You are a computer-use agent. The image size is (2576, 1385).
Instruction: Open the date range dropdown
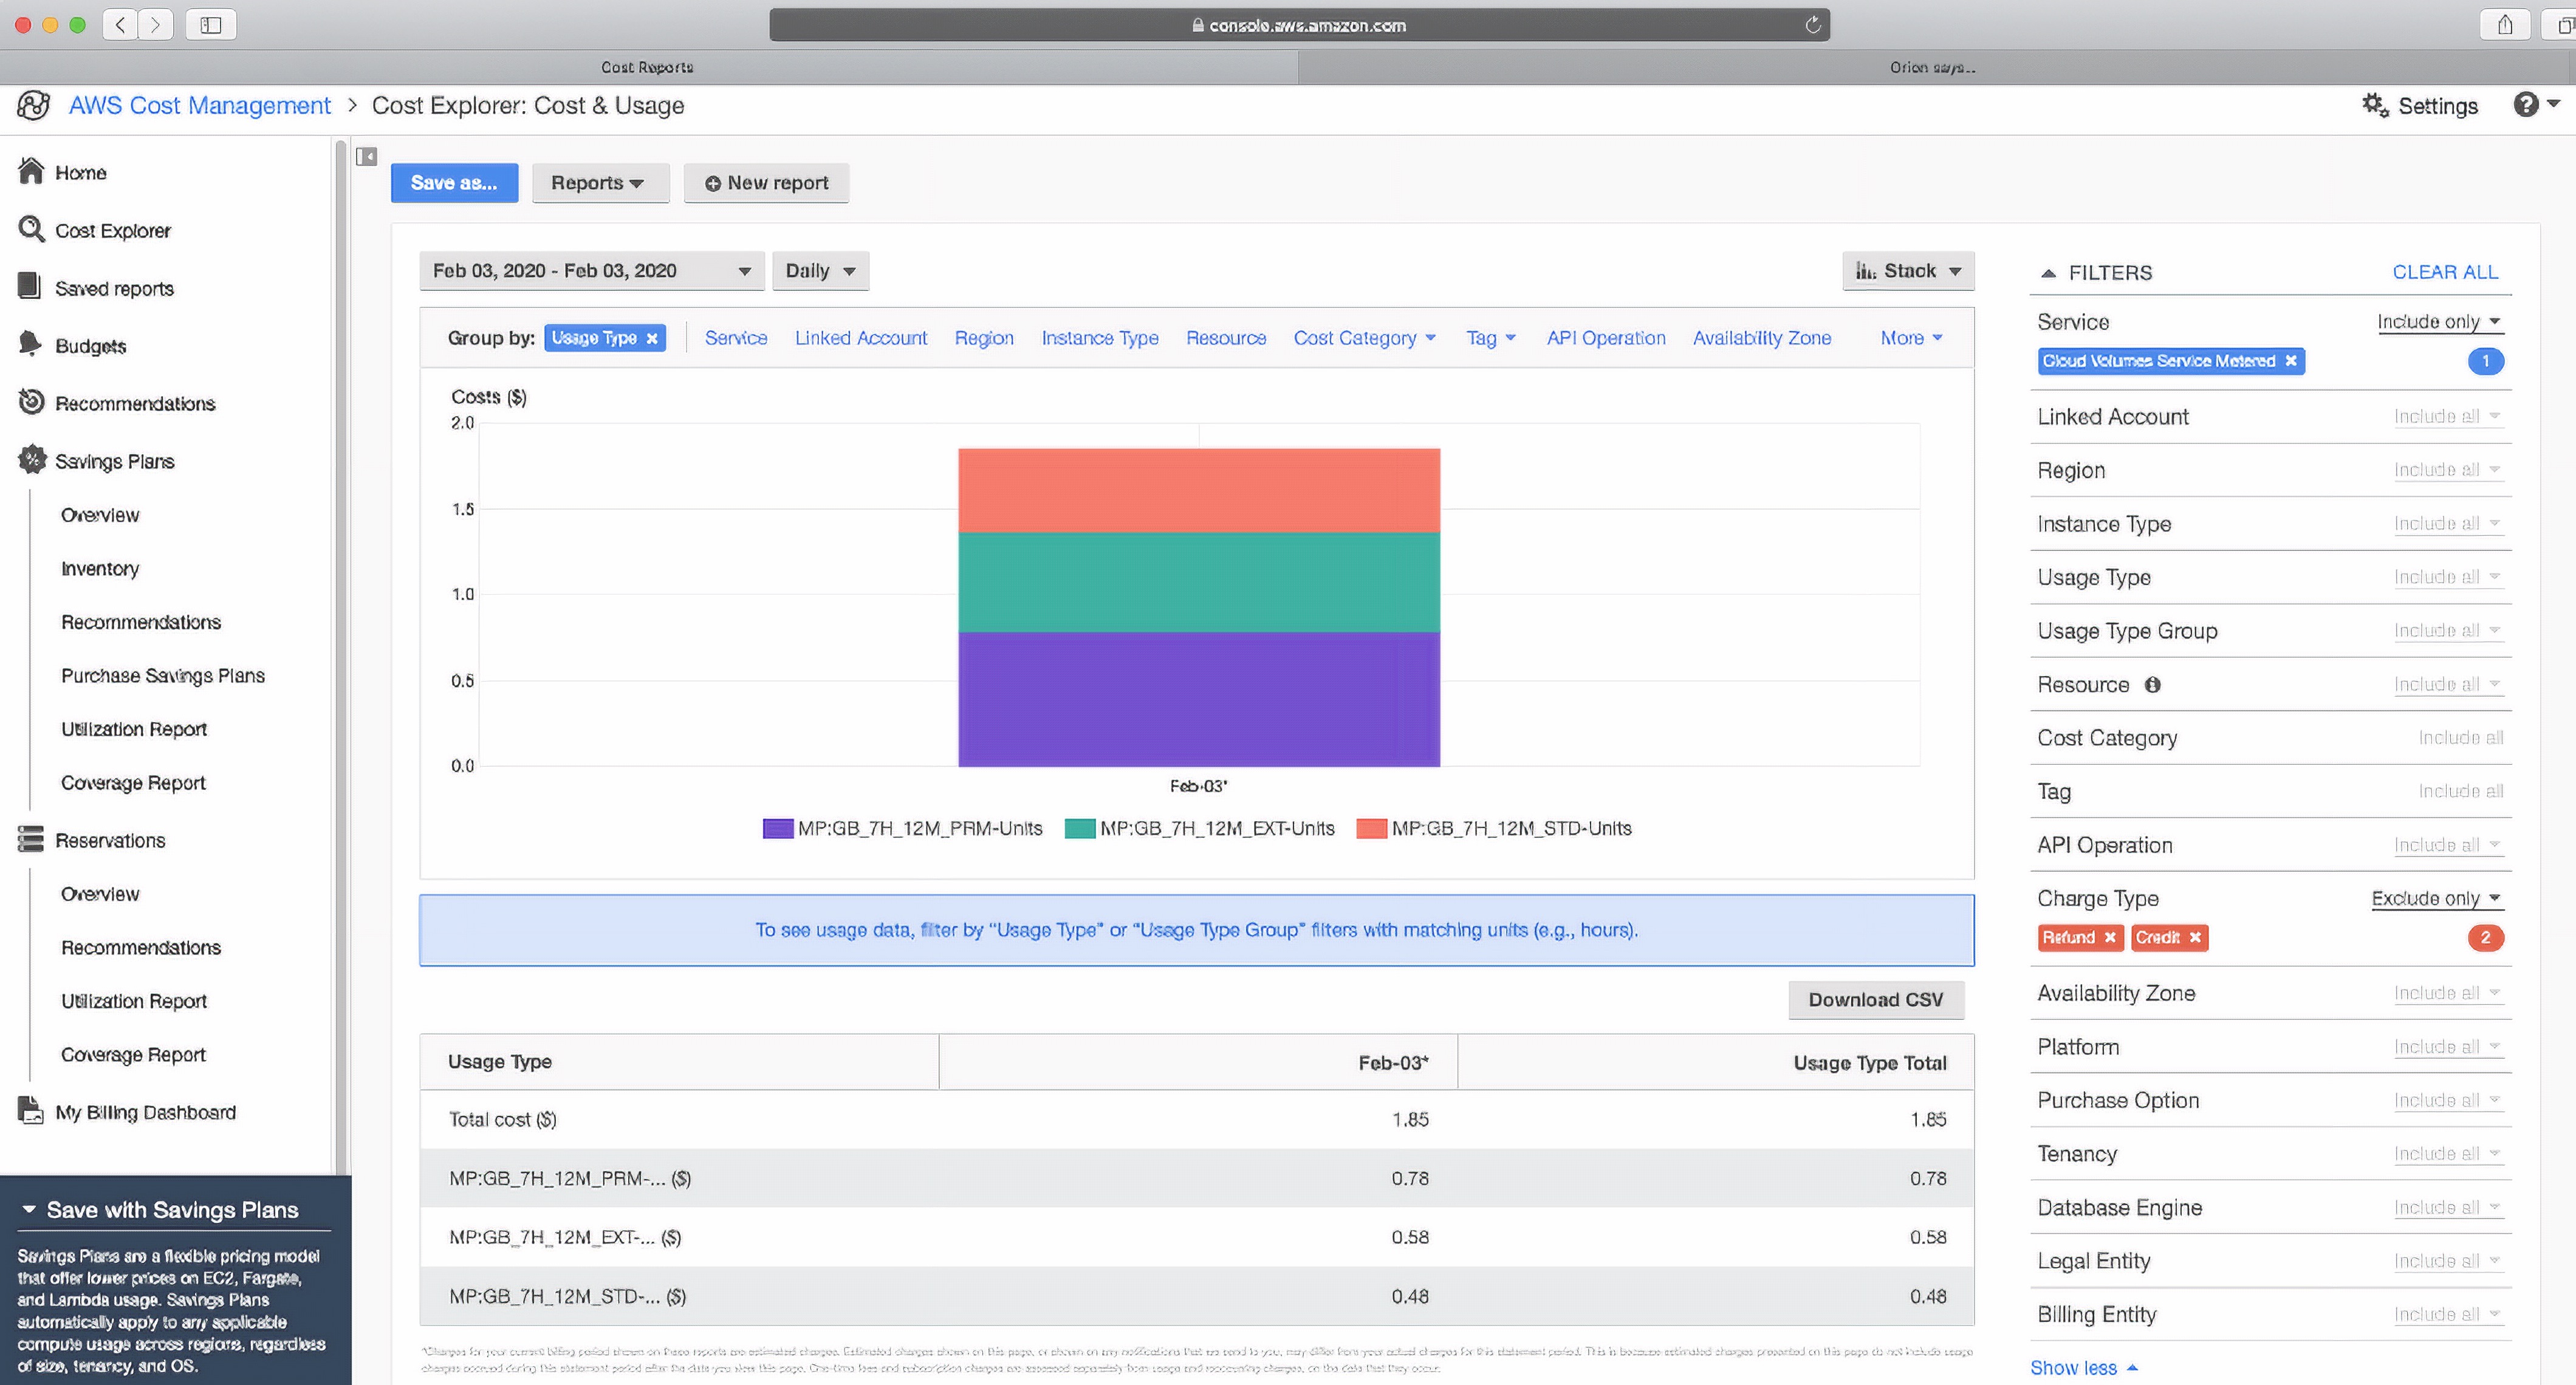pos(591,271)
